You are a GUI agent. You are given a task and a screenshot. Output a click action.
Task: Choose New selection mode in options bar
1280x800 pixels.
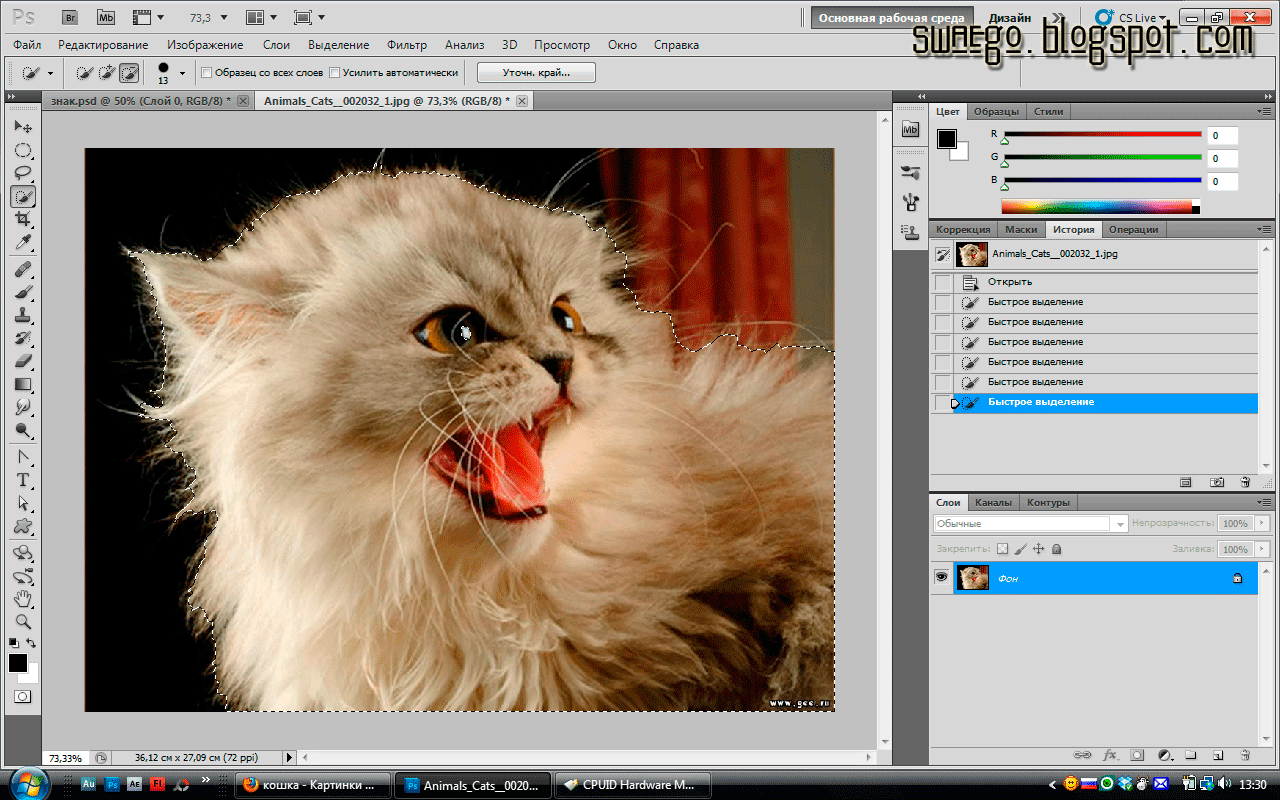click(x=85, y=73)
